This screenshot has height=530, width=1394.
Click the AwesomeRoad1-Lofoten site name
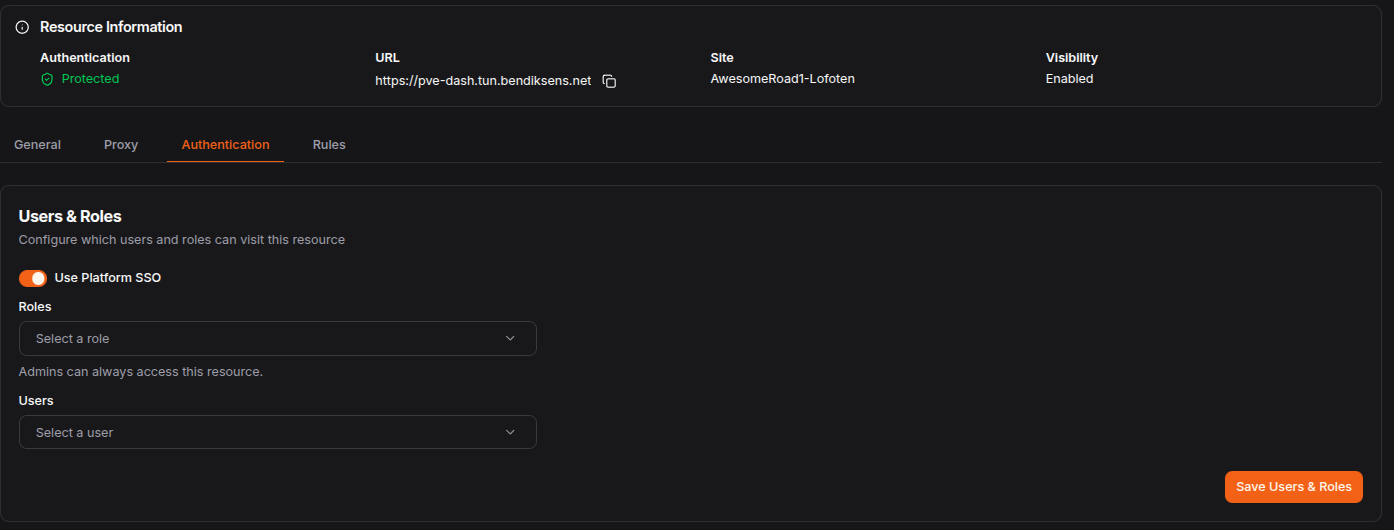point(783,79)
